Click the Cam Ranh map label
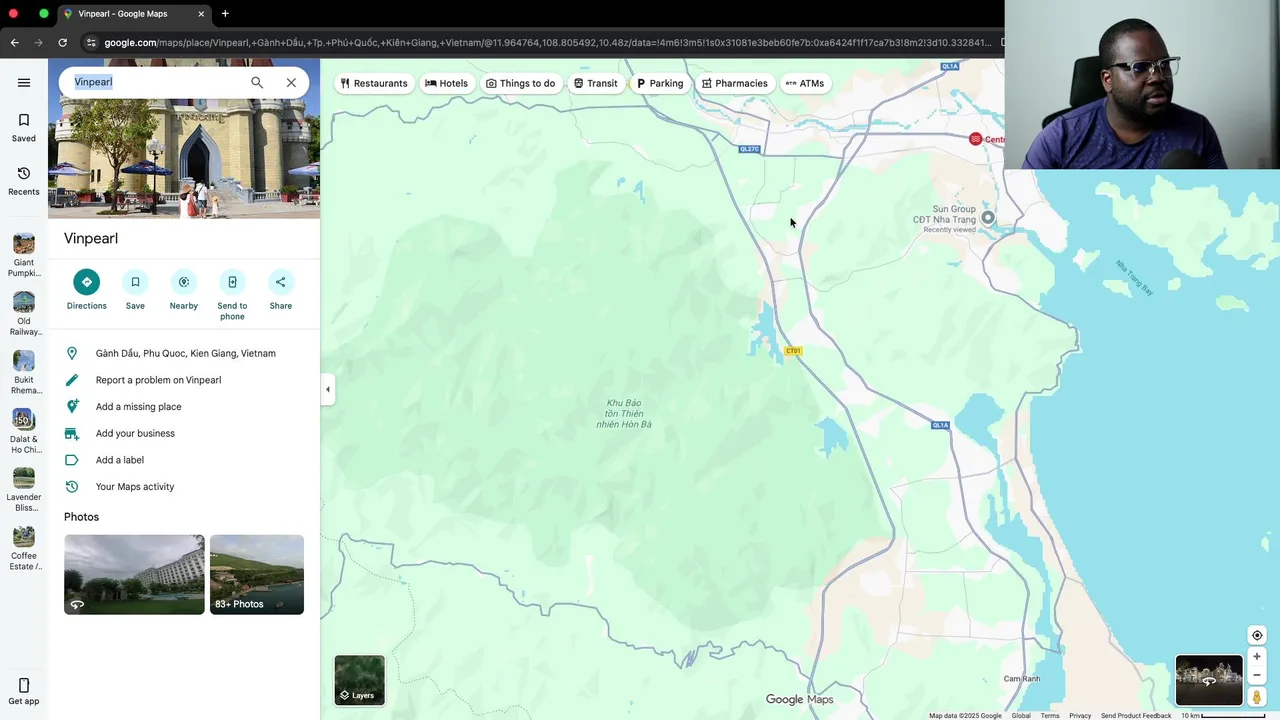The width and height of the screenshot is (1280, 720). point(1021,679)
